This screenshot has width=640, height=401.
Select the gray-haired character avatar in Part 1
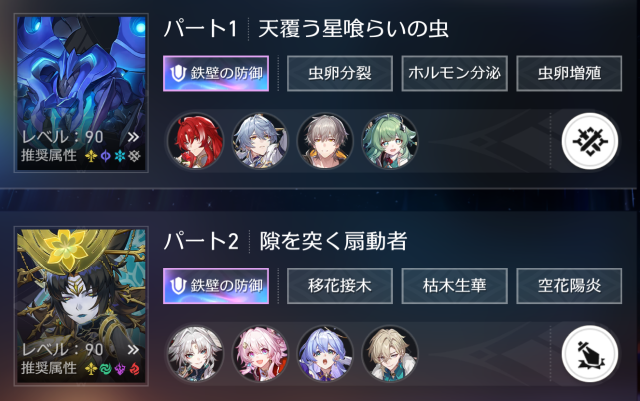(325, 141)
